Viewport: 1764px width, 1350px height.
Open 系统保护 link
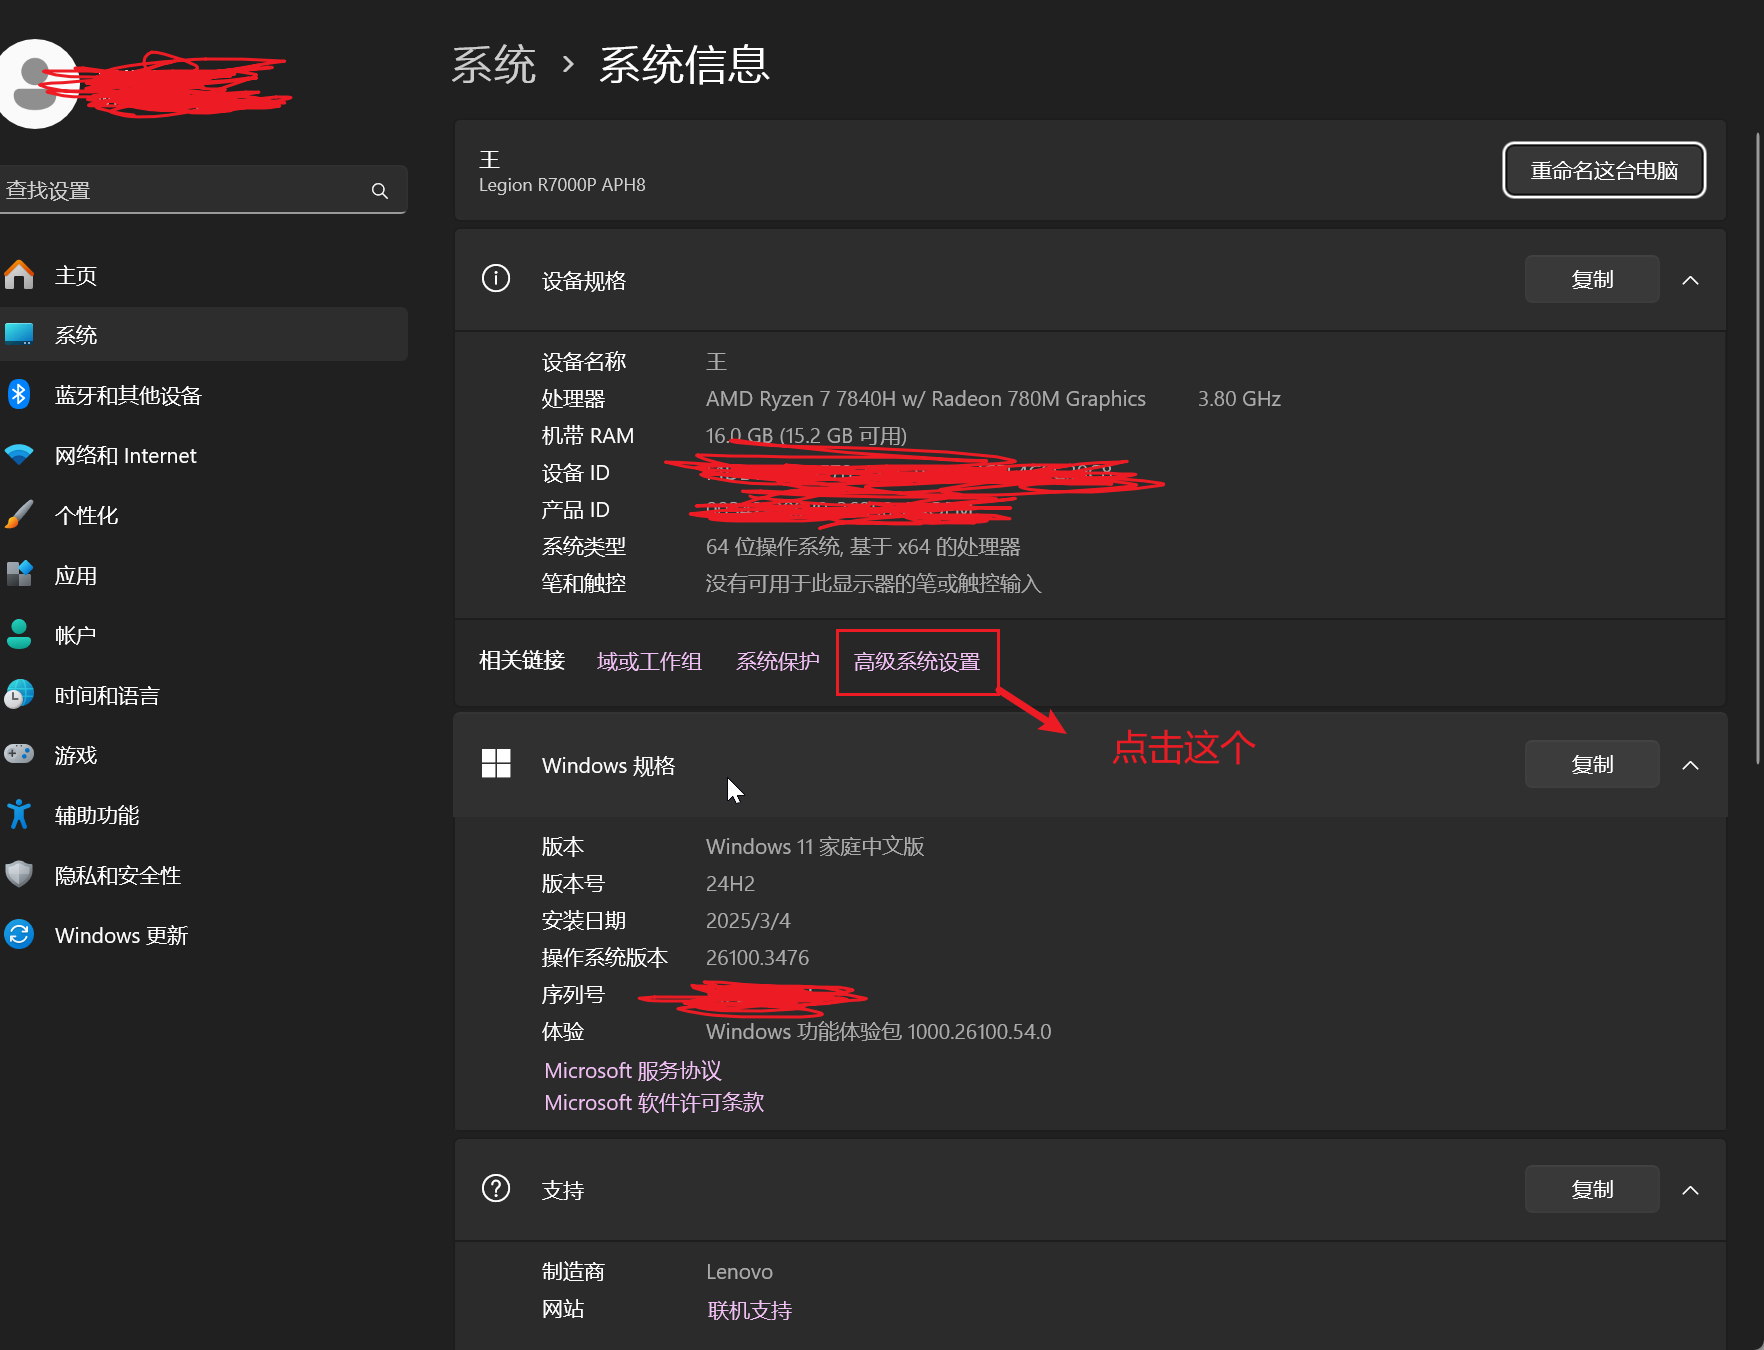(778, 661)
